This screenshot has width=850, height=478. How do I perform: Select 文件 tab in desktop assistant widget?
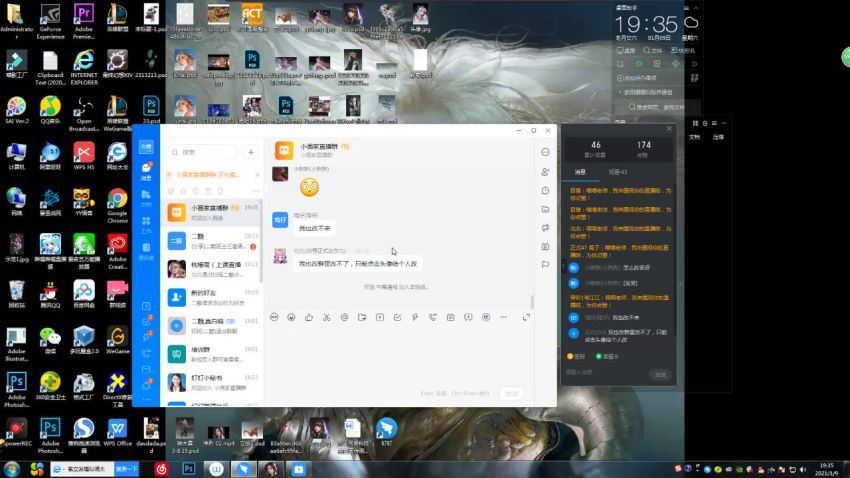coord(653,50)
